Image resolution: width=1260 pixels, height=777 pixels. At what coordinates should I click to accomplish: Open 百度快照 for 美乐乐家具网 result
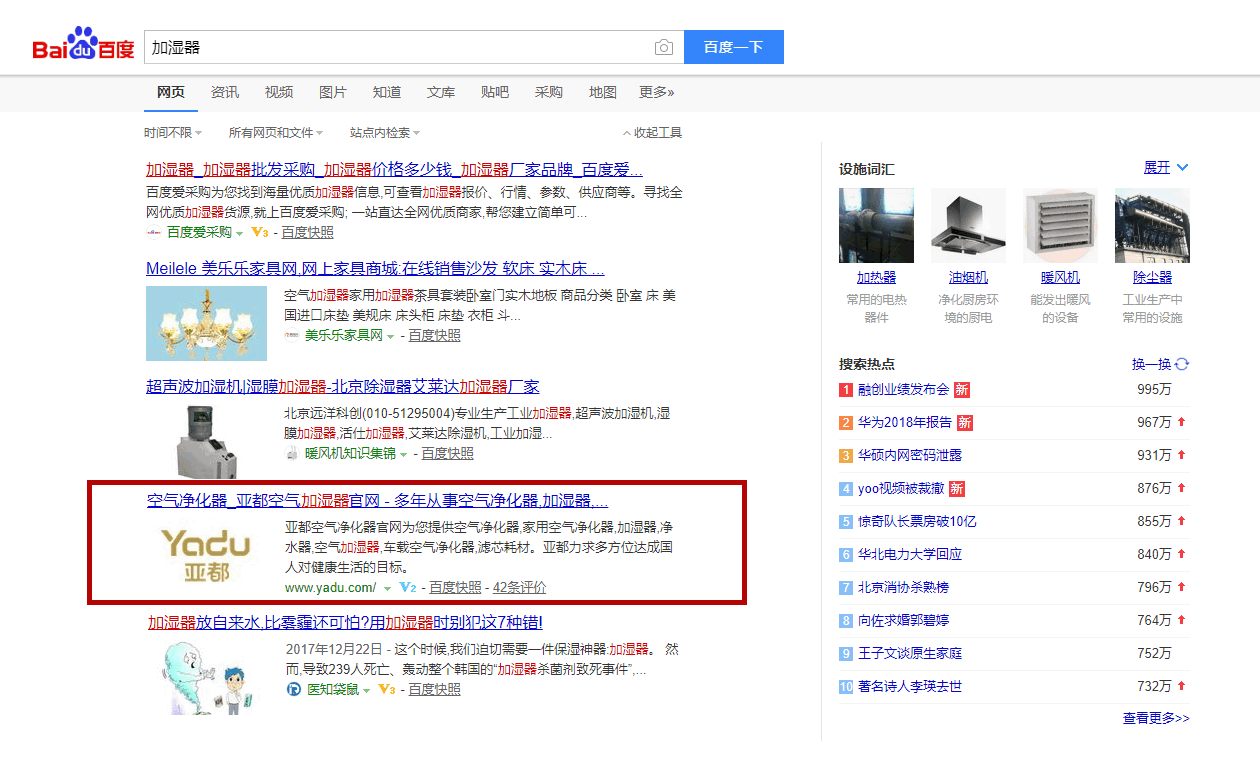click(x=434, y=336)
